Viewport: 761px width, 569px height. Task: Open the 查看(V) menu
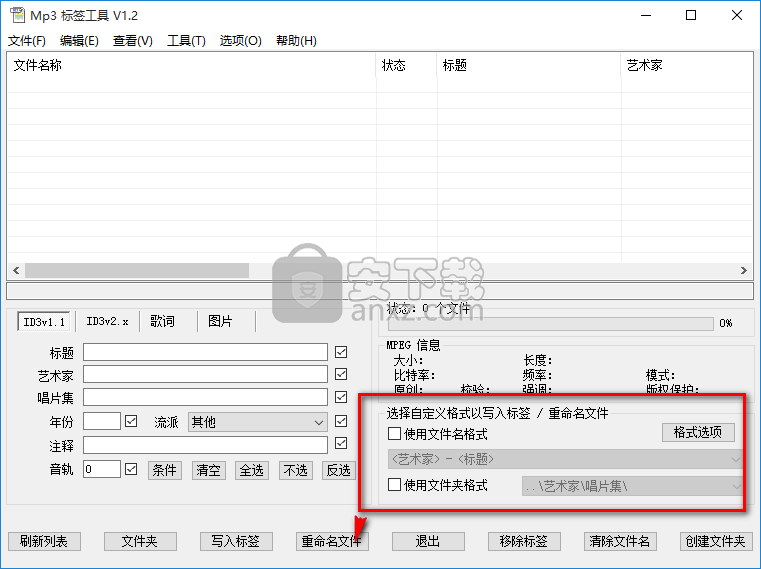pyautogui.click(x=132, y=41)
